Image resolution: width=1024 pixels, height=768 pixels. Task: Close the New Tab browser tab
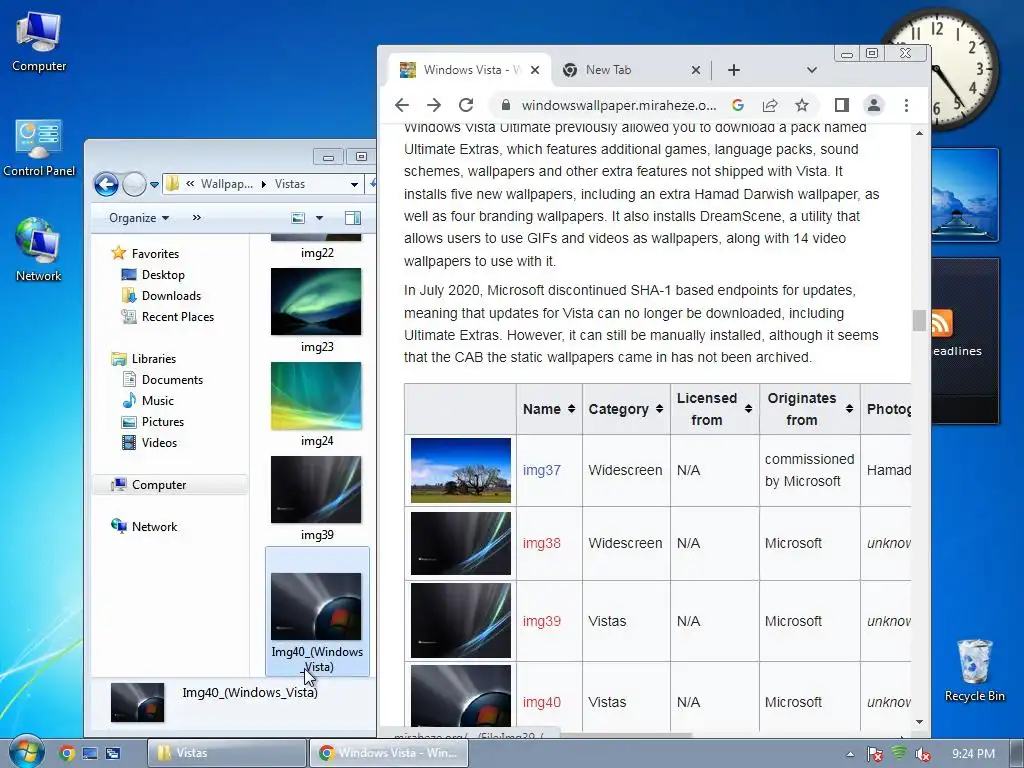696,70
